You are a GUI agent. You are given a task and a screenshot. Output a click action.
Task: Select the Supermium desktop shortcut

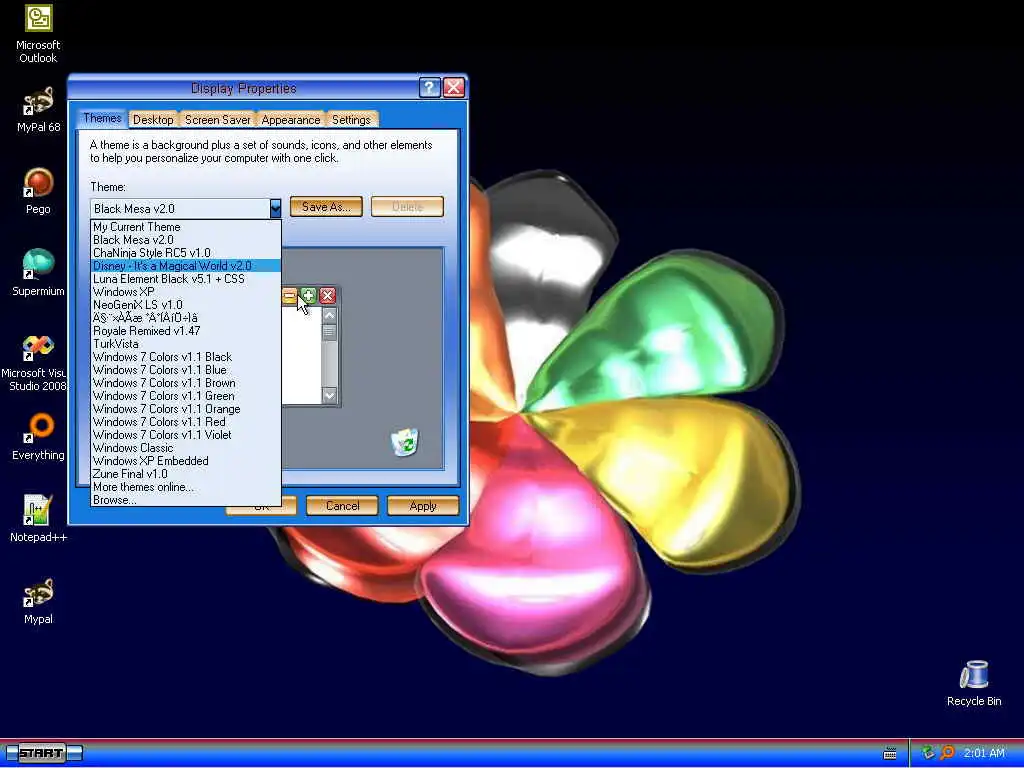(x=38, y=273)
